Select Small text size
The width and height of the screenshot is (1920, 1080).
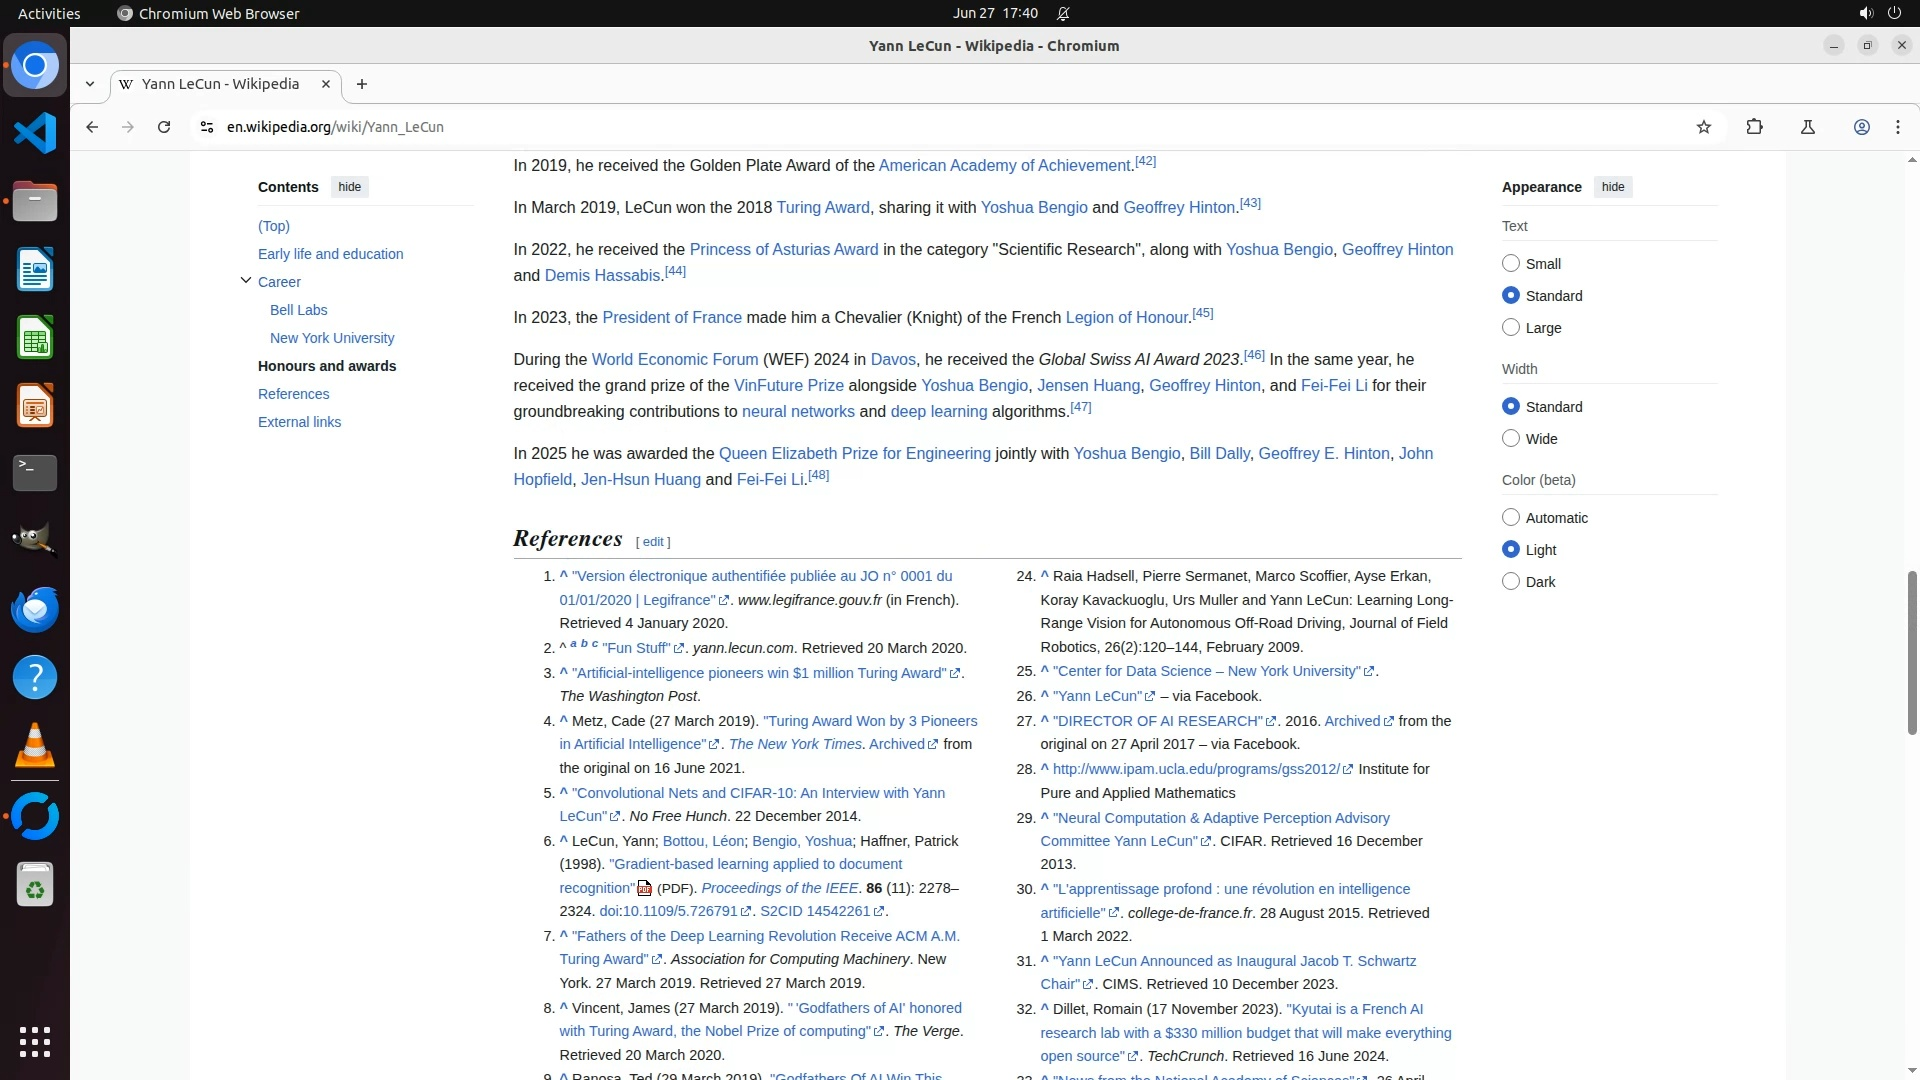coord(1511,263)
